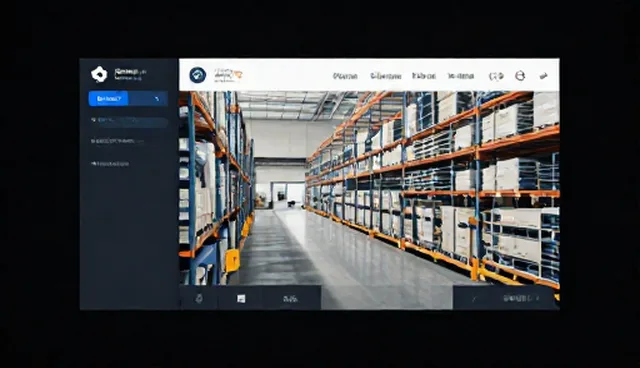Image resolution: width=640 pixels, height=368 pixels.
Task: Open the last sidebar menu item
Action: [110, 164]
